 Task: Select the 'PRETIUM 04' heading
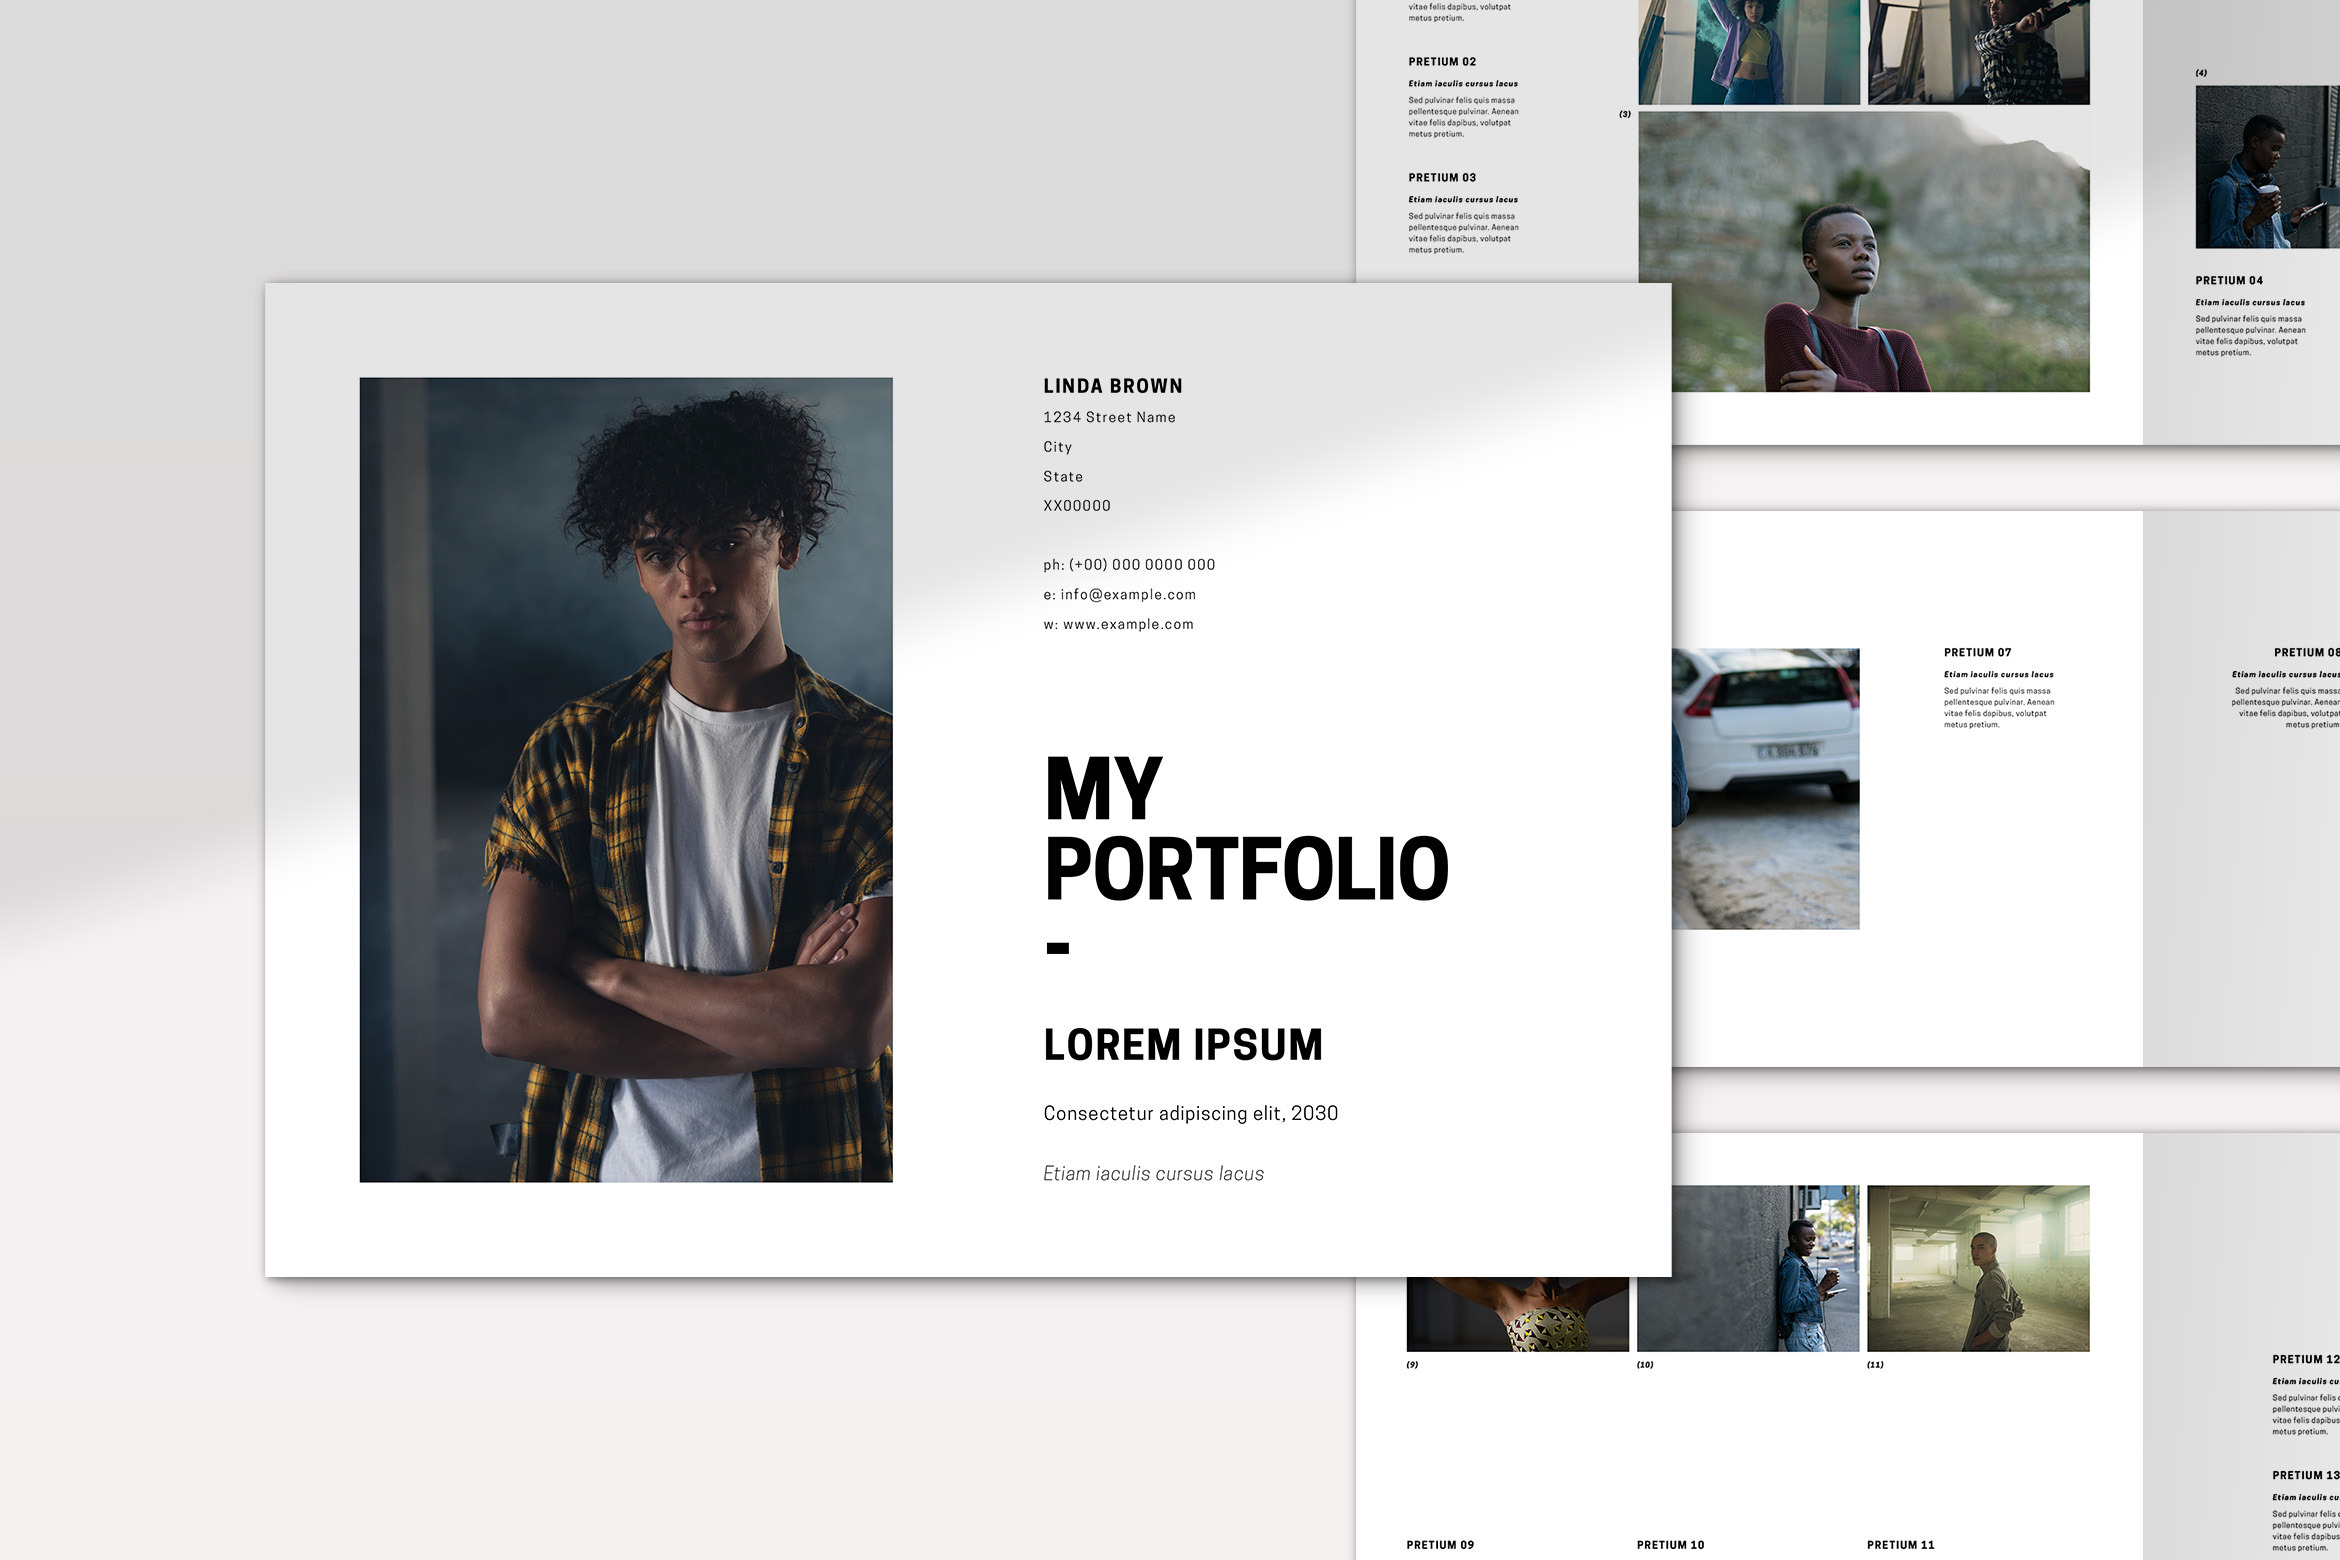tap(2229, 281)
